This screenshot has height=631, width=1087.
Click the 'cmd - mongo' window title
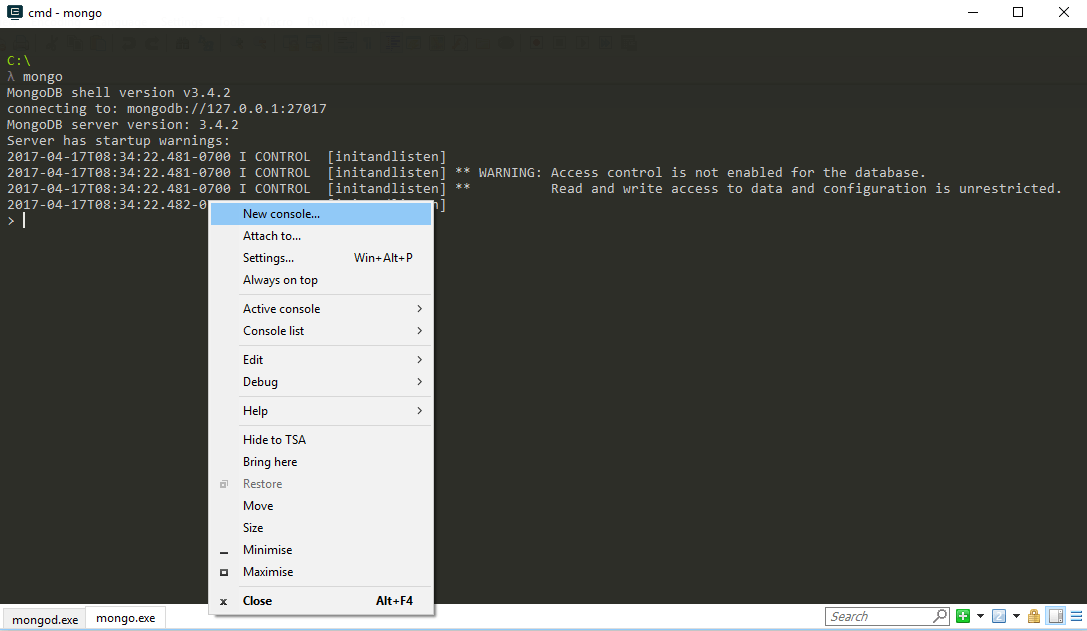pyautogui.click(x=65, y=13)
